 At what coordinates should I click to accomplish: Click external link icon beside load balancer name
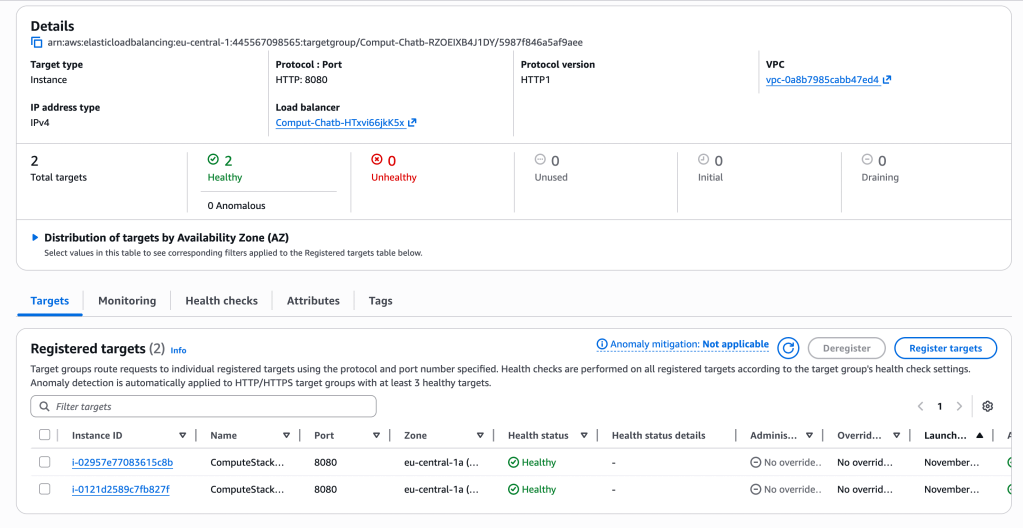[412, 123]
